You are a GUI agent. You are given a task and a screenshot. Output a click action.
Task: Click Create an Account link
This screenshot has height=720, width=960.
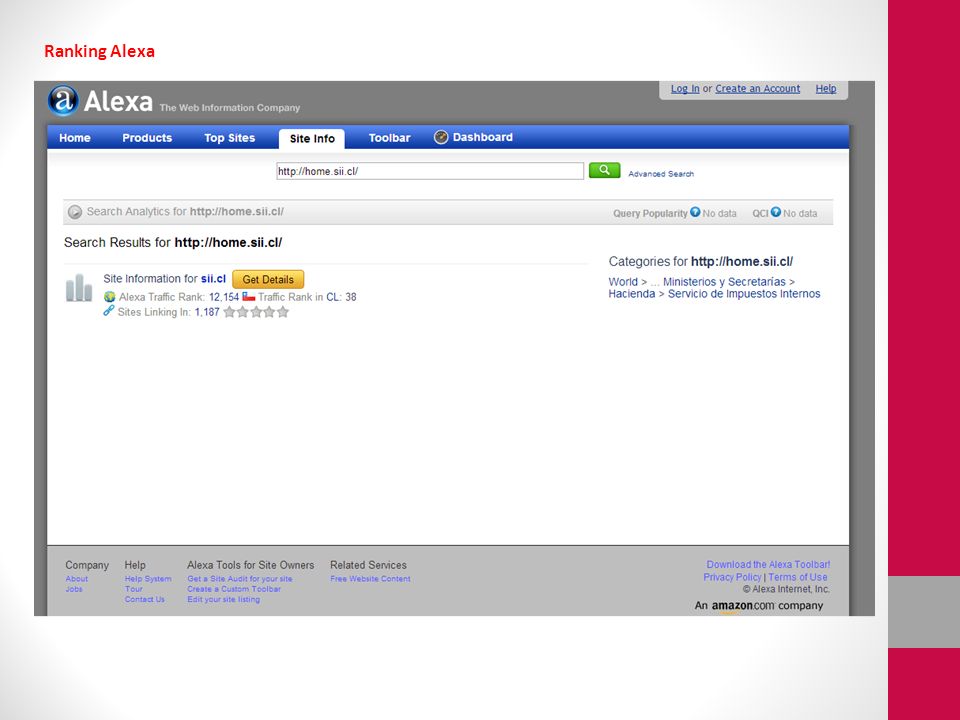pyautogui.click(x=757, y=88)
